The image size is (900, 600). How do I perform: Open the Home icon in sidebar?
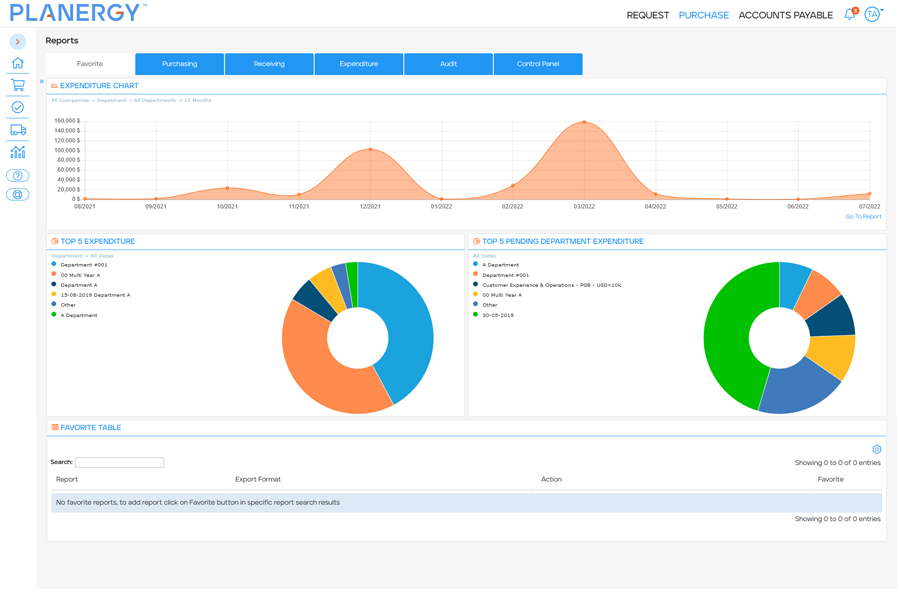coord(18,63)
